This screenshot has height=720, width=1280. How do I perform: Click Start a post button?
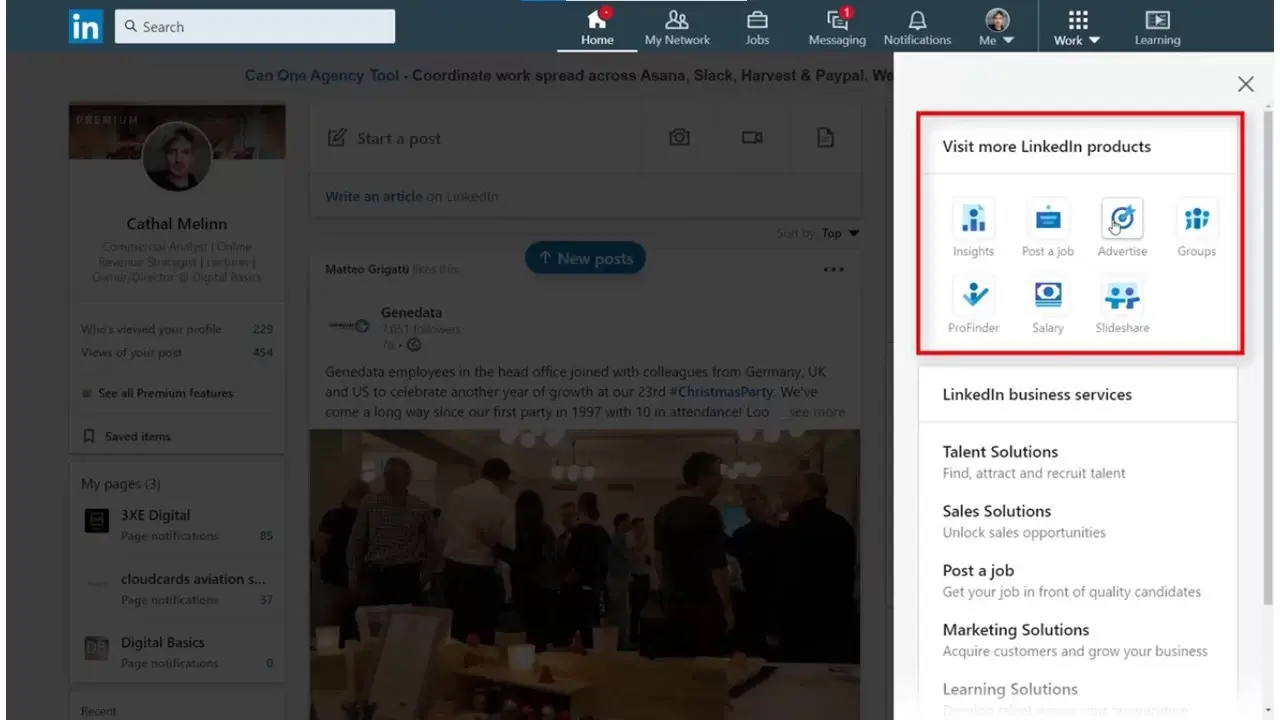pyautogui.click(x=384, y=139)
